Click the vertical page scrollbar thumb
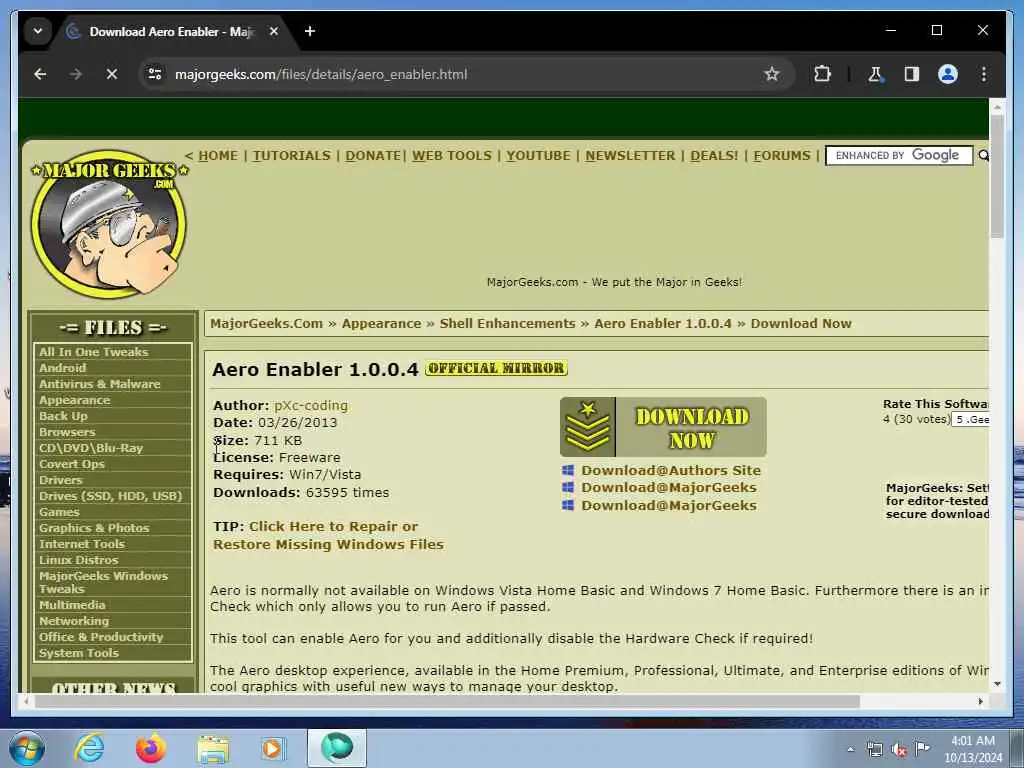The width and height of the screenshot is (1024, 768). click(997, 176)
